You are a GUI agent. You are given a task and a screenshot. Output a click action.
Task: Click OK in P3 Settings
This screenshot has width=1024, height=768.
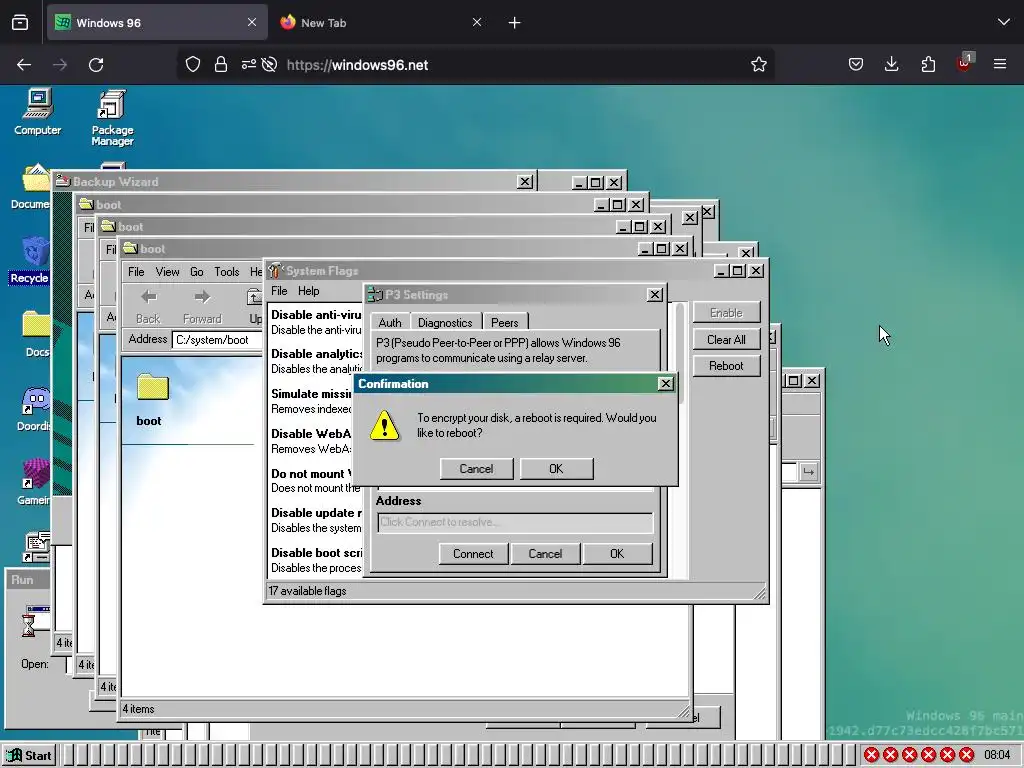pyautogui.click(x=617, y=554)
